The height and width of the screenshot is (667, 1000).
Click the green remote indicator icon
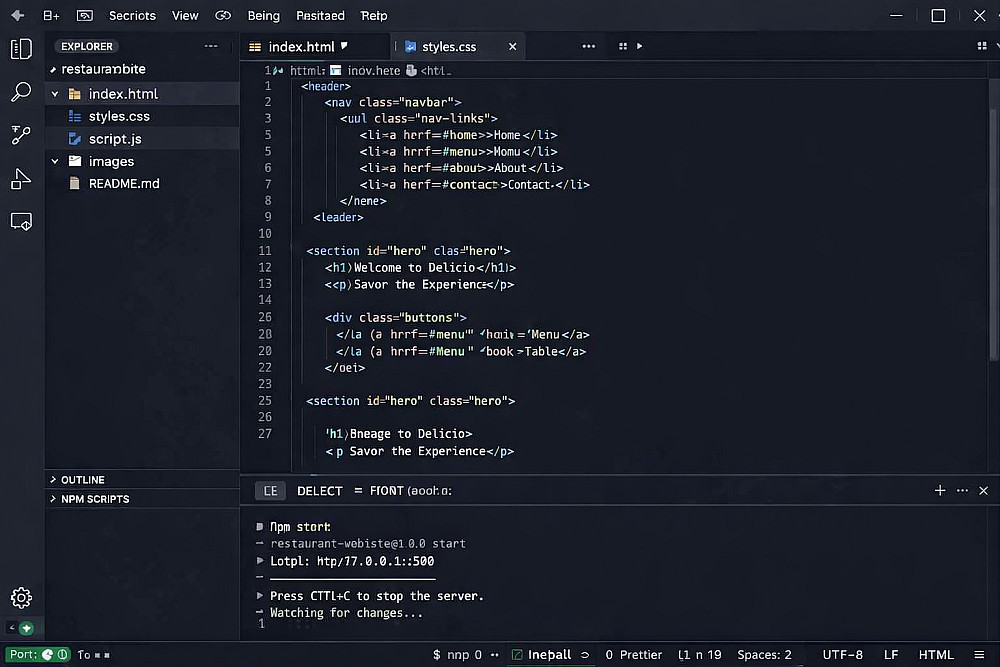[x=26, y=628]
